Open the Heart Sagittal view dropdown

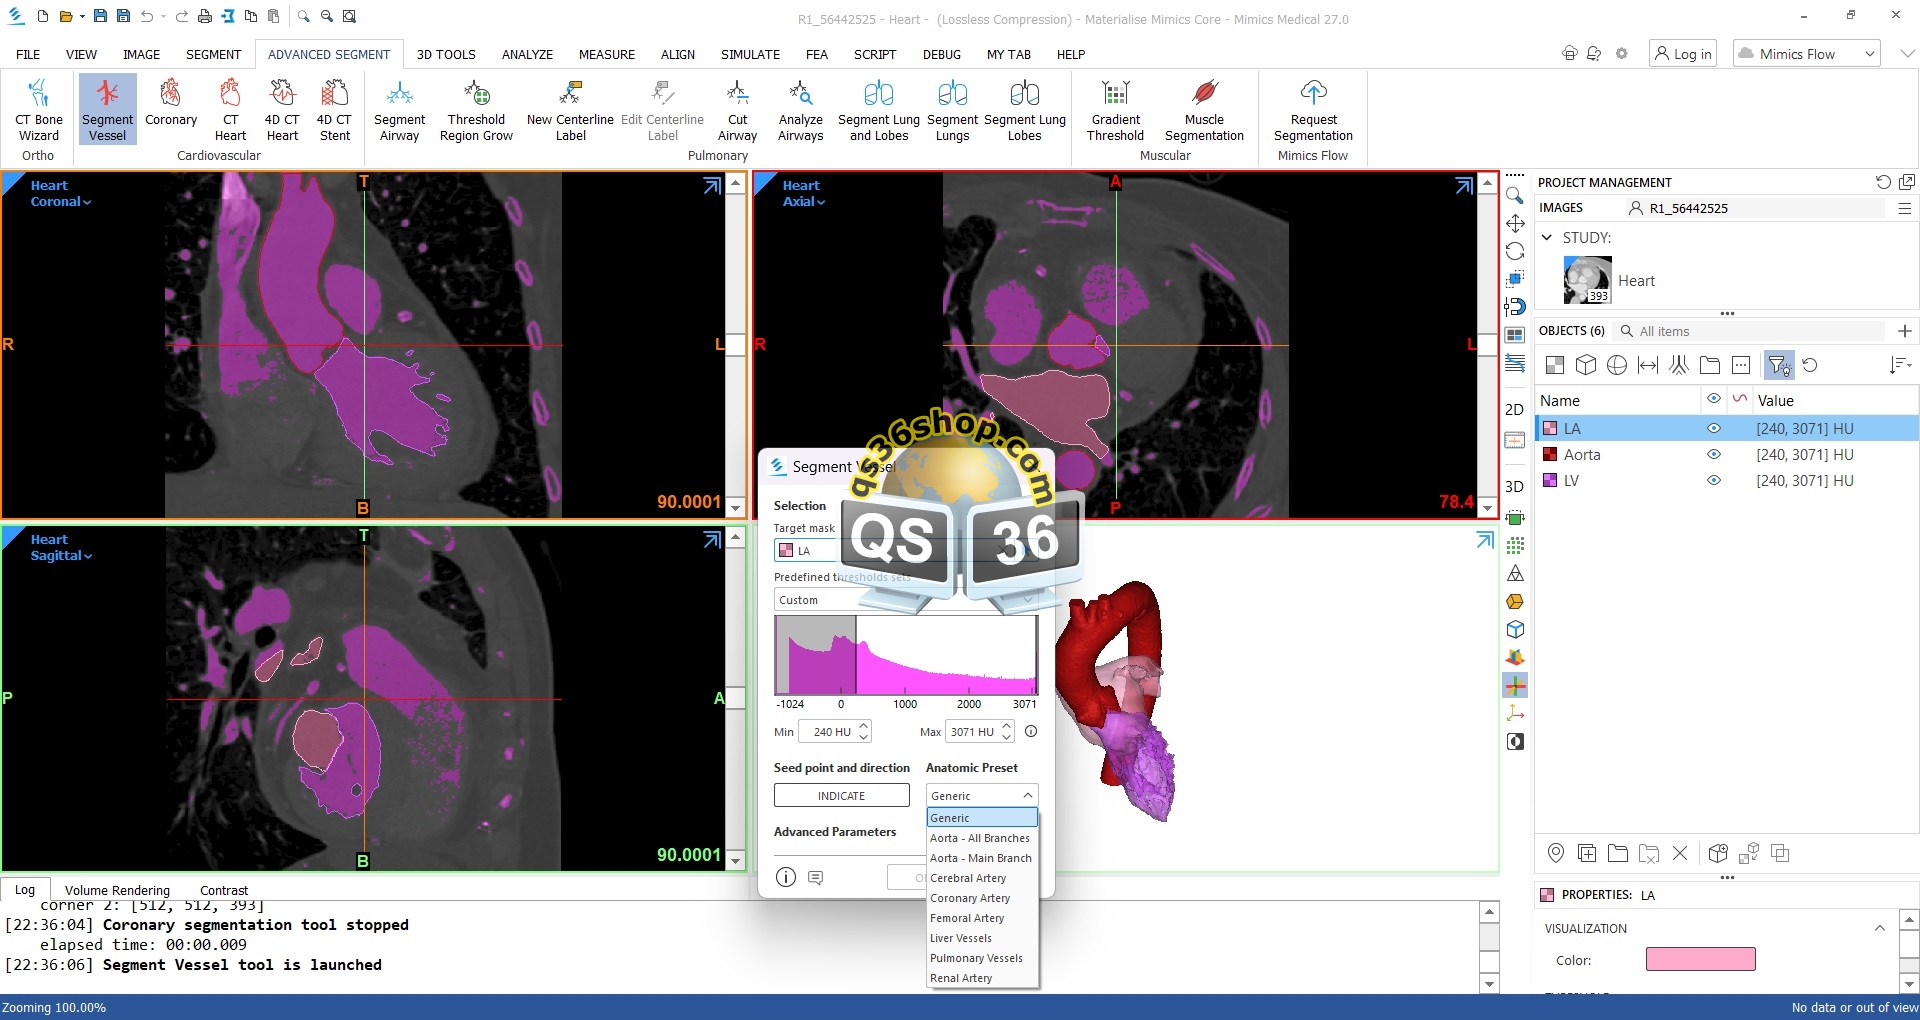[61, 556]
